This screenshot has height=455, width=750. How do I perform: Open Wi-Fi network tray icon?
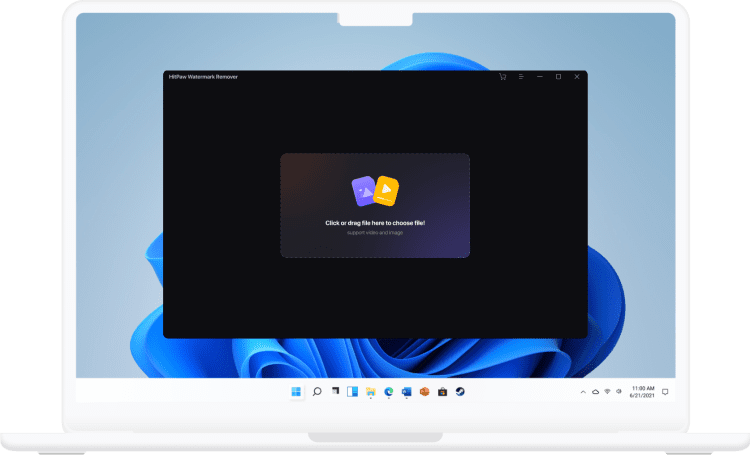pos(607,392)
